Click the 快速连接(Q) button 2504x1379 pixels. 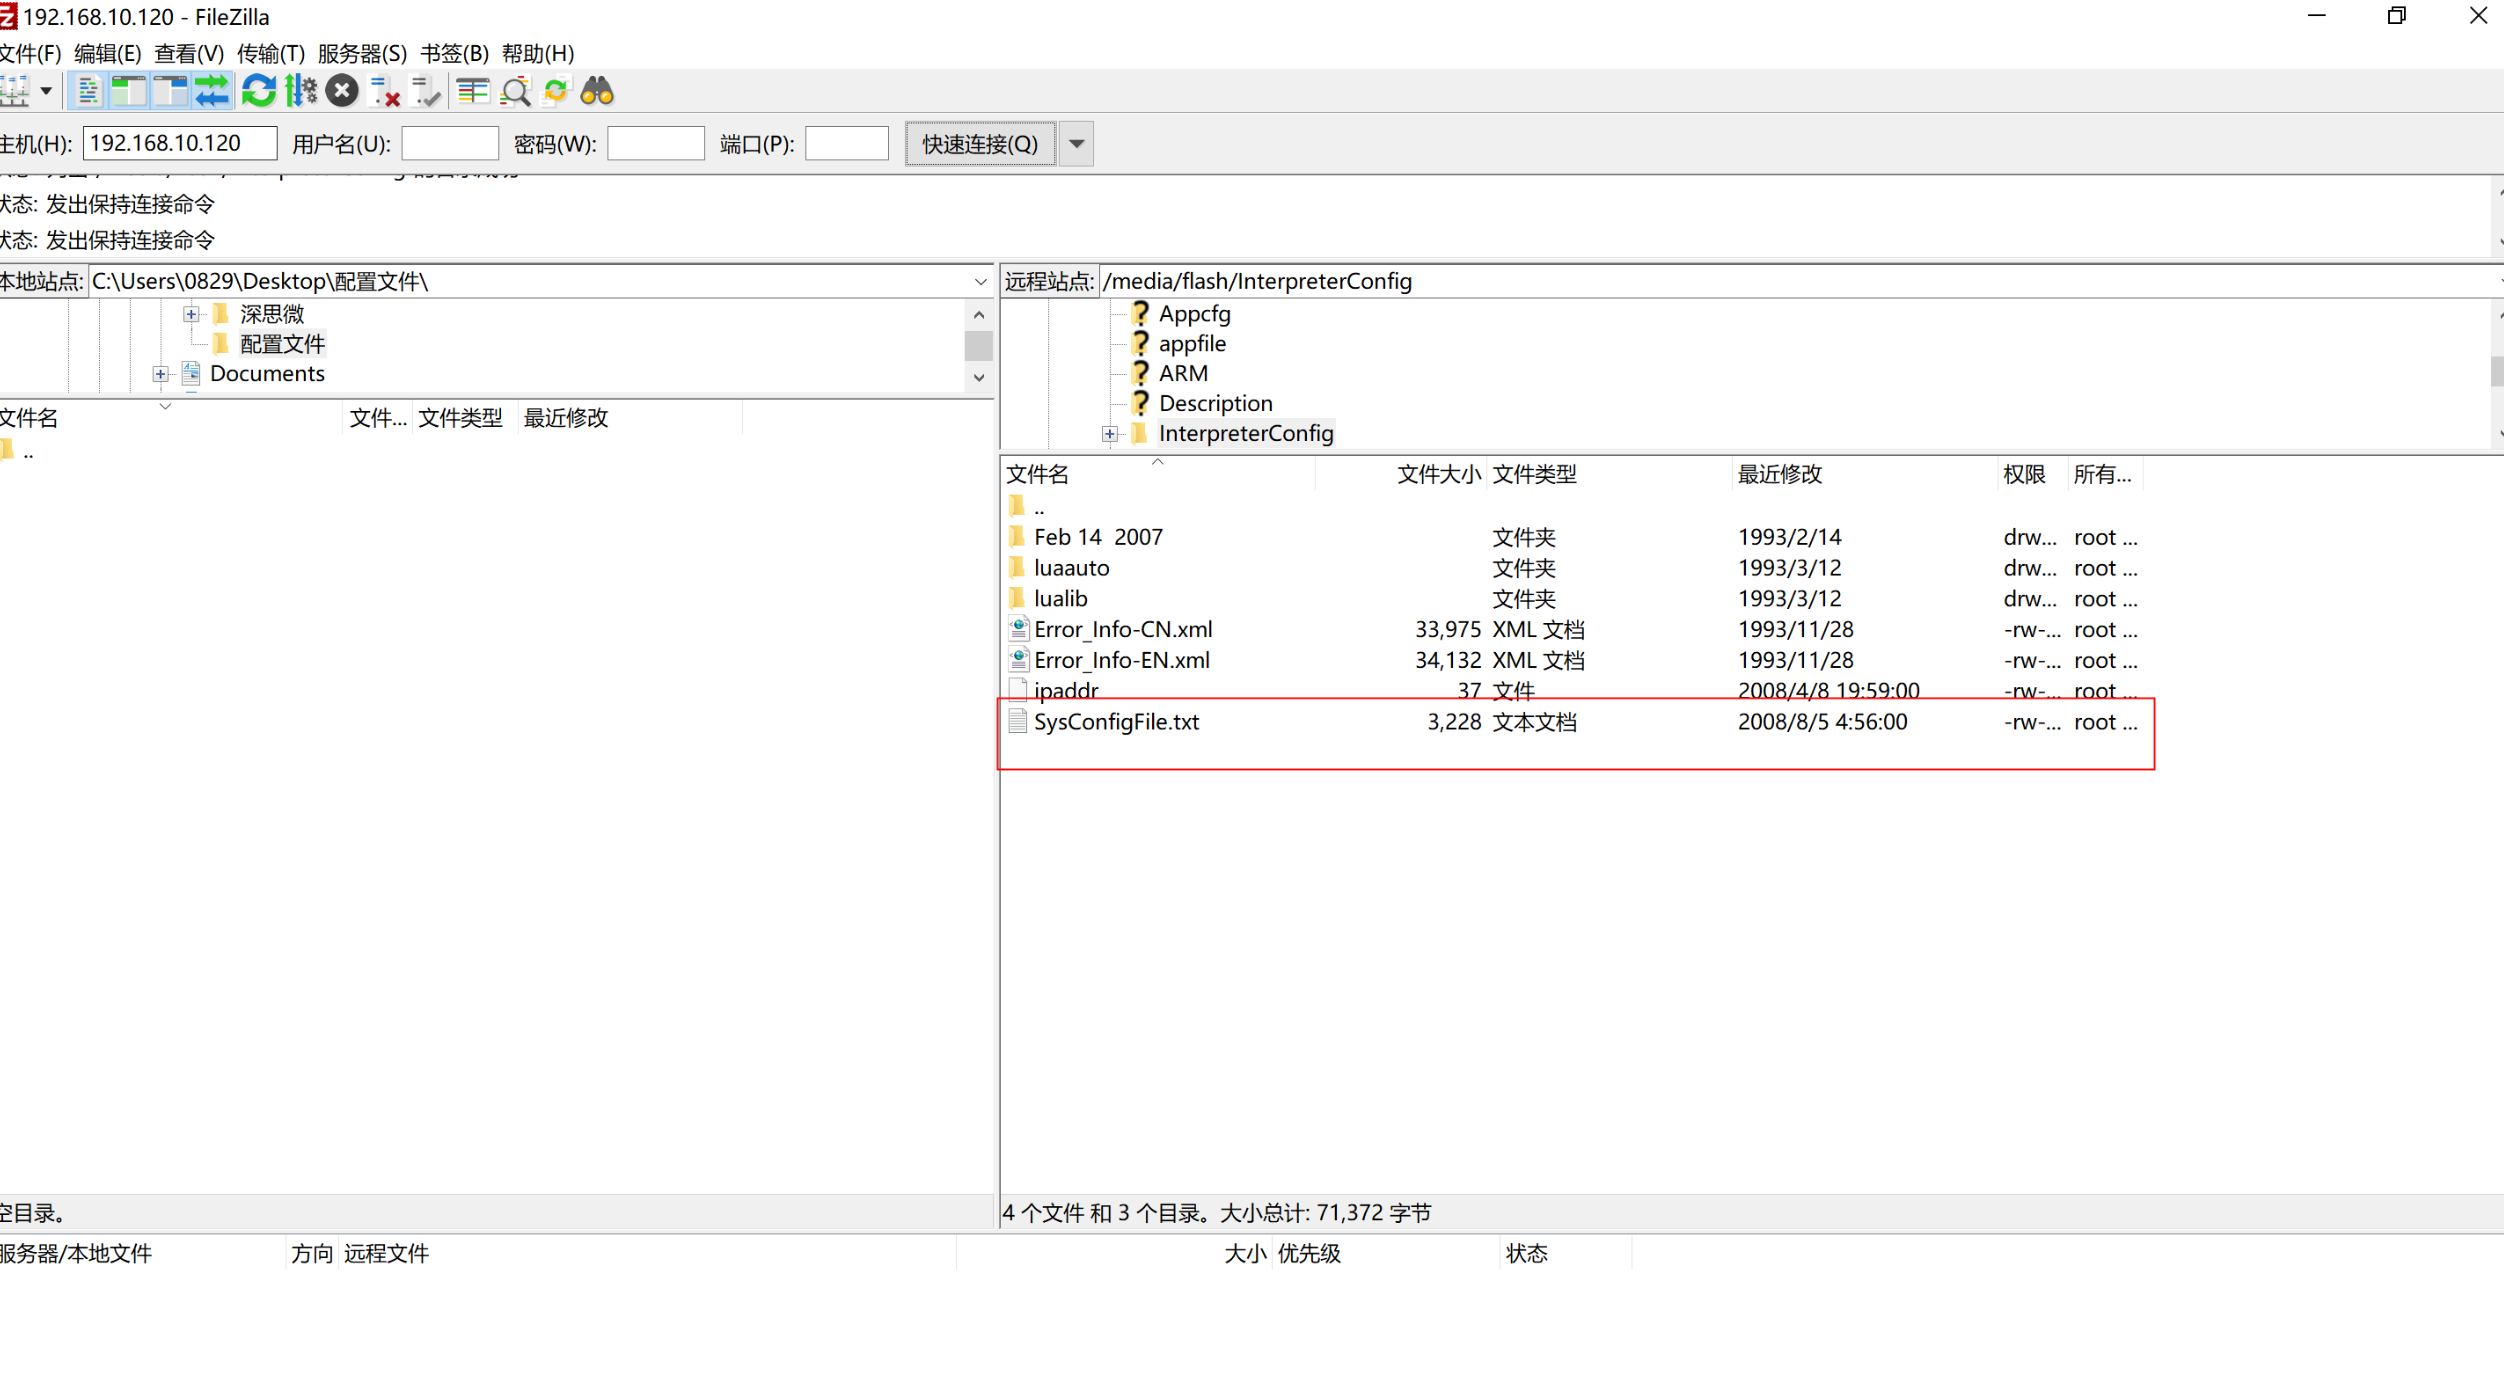[x=979, y=144]
